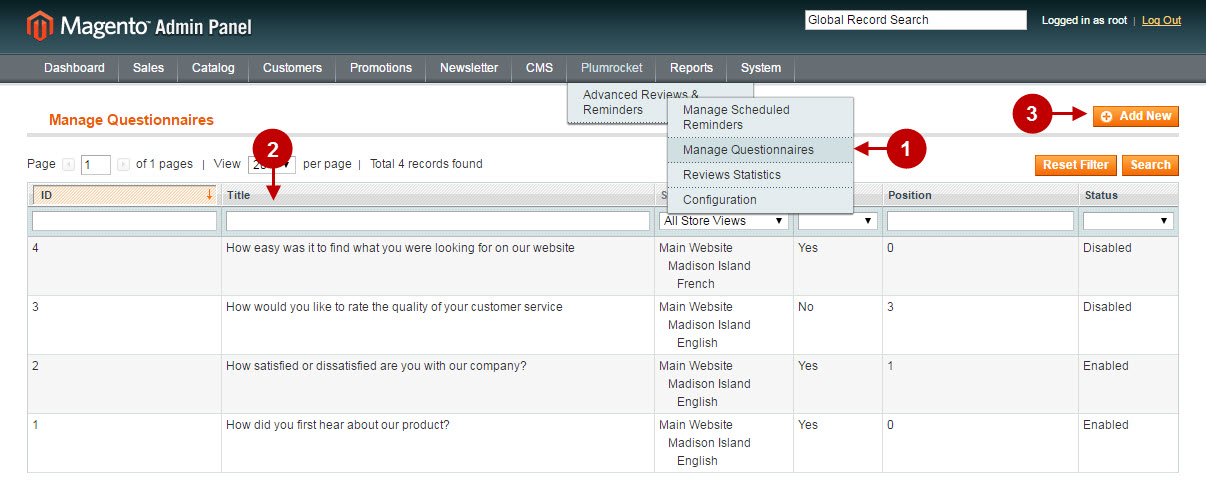Open the Sales menu
This screenshot has height=483, width=1206.
click(148, 68)
